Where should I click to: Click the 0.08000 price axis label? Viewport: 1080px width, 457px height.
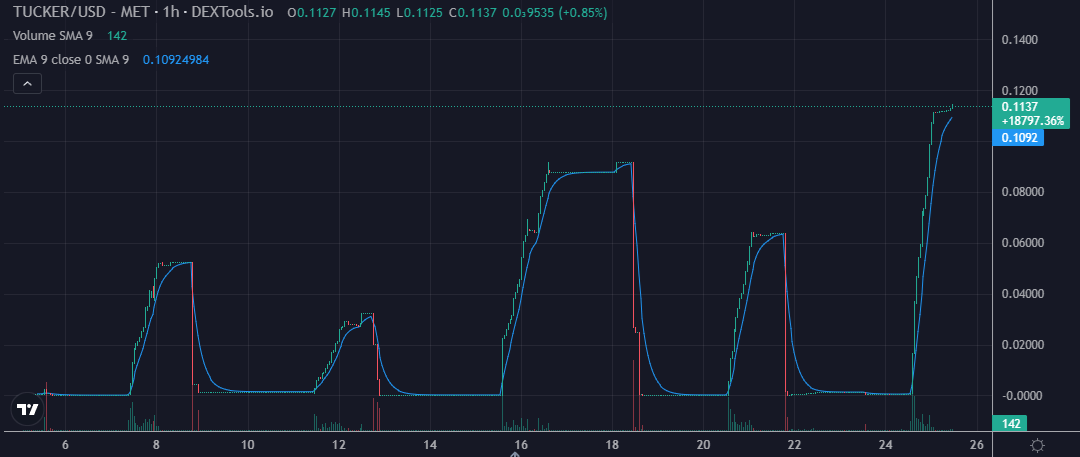point(1021,192)
